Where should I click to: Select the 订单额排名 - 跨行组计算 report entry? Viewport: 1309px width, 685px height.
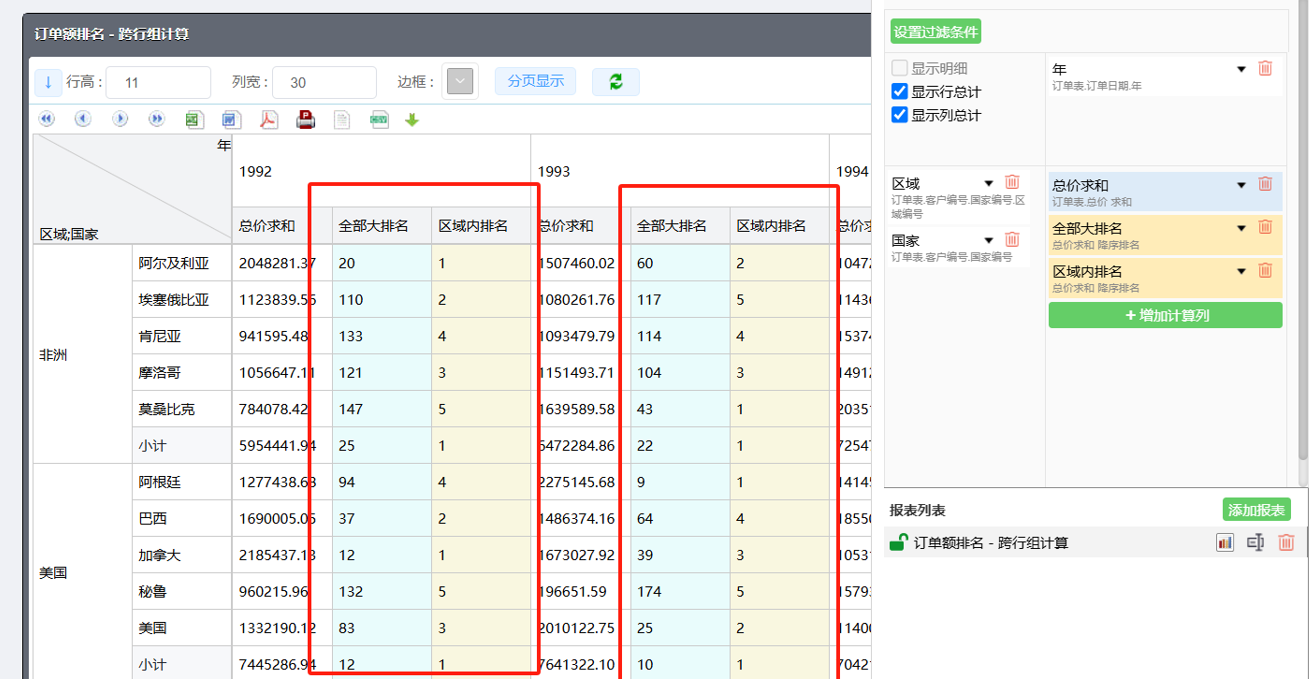(x=990, y=543)
